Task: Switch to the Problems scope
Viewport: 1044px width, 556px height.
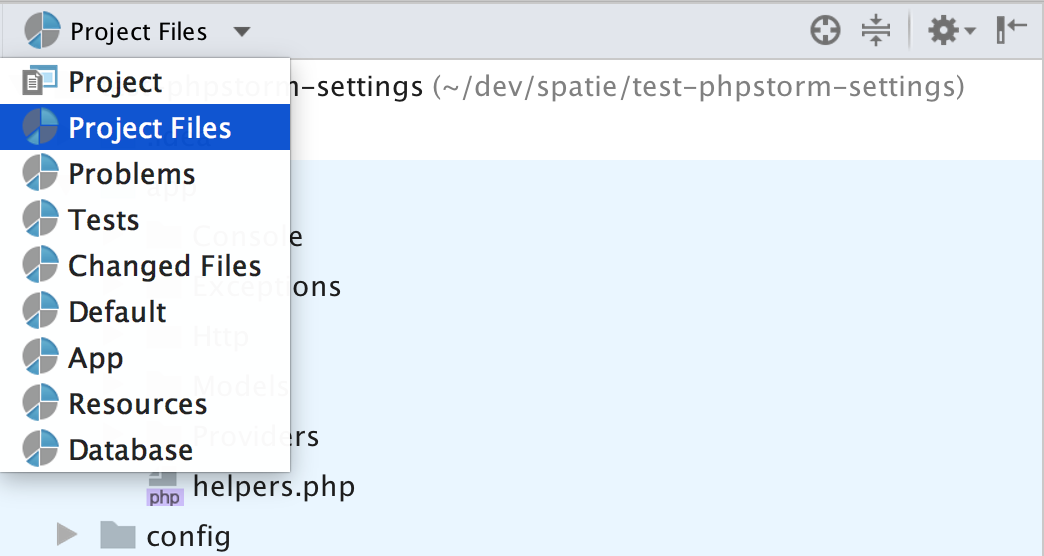Action: click(x=131, y=174)
